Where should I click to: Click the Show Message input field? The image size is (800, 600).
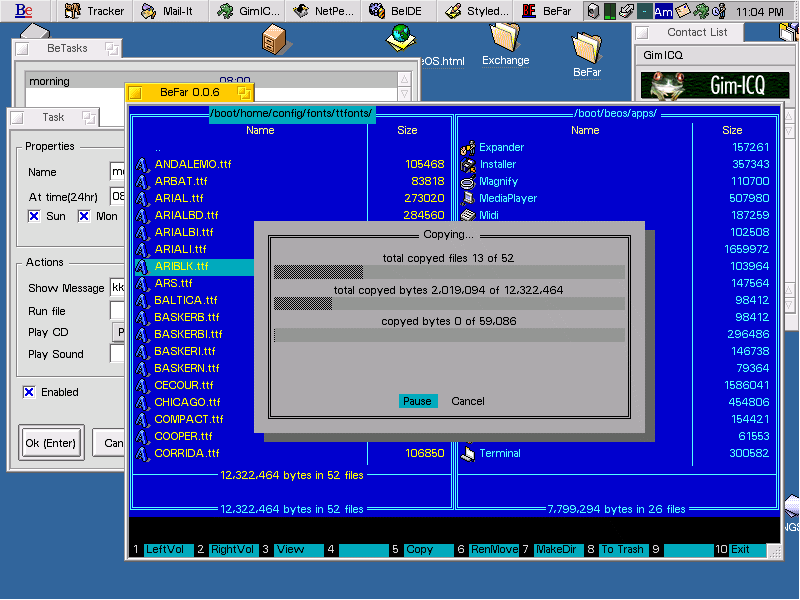pos(117,287)
